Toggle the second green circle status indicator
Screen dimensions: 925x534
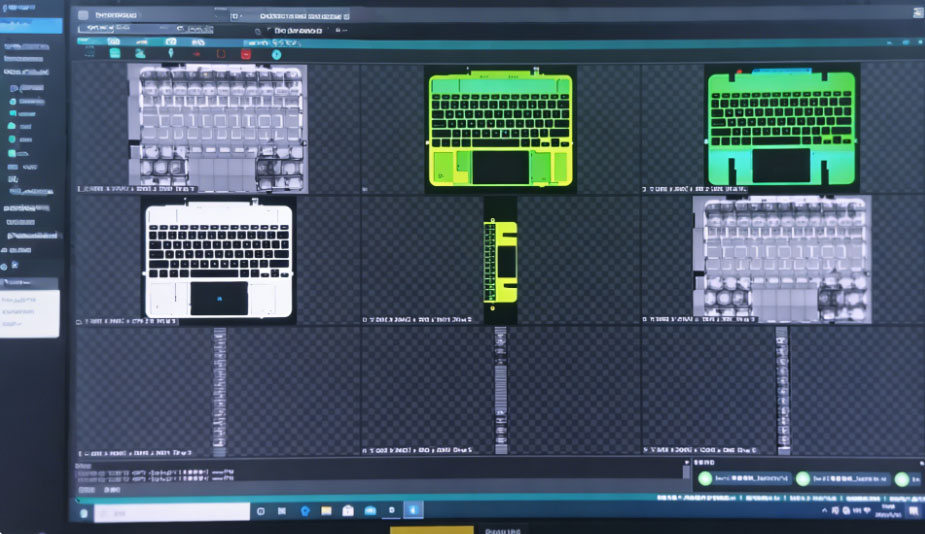pyautogui.click(x=803, y=479)
